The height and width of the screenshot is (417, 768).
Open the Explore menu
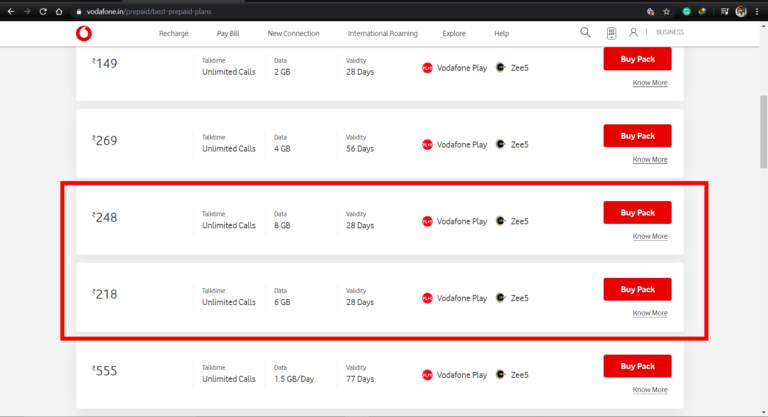454,33
